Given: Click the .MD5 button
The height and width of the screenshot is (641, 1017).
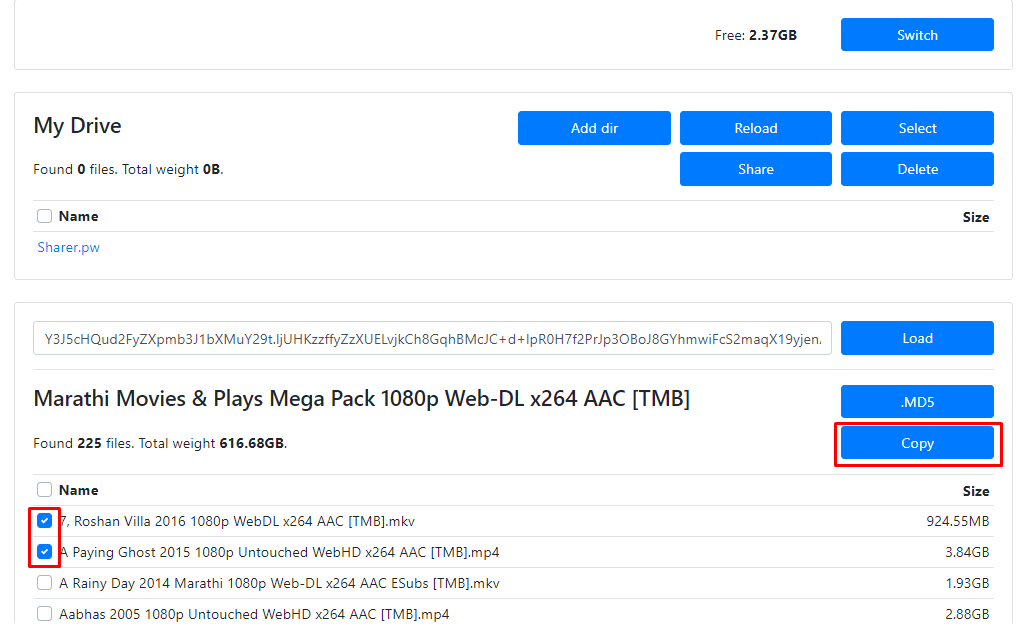Looking at the screenshot, I should [916, 402].
